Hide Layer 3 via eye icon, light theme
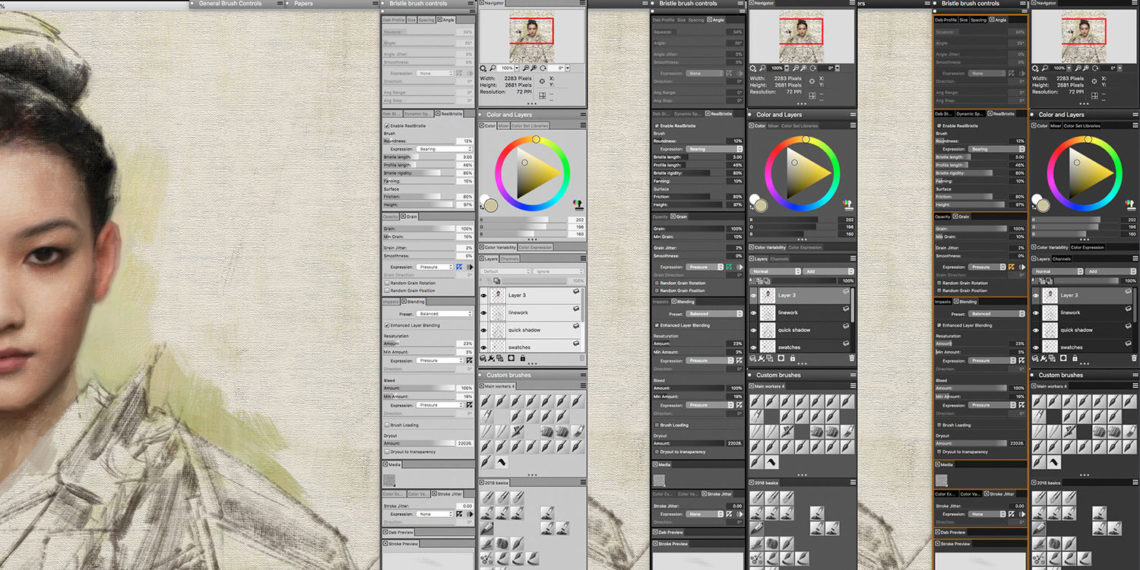This screenshot has width=1140, height=570. [483, 295]
